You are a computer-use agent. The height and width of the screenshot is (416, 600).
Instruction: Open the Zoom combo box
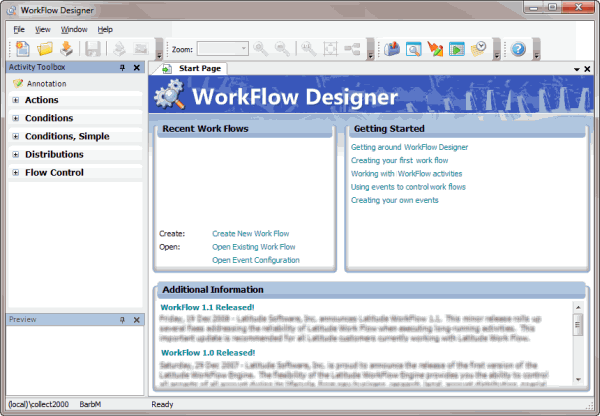point(242,48)
